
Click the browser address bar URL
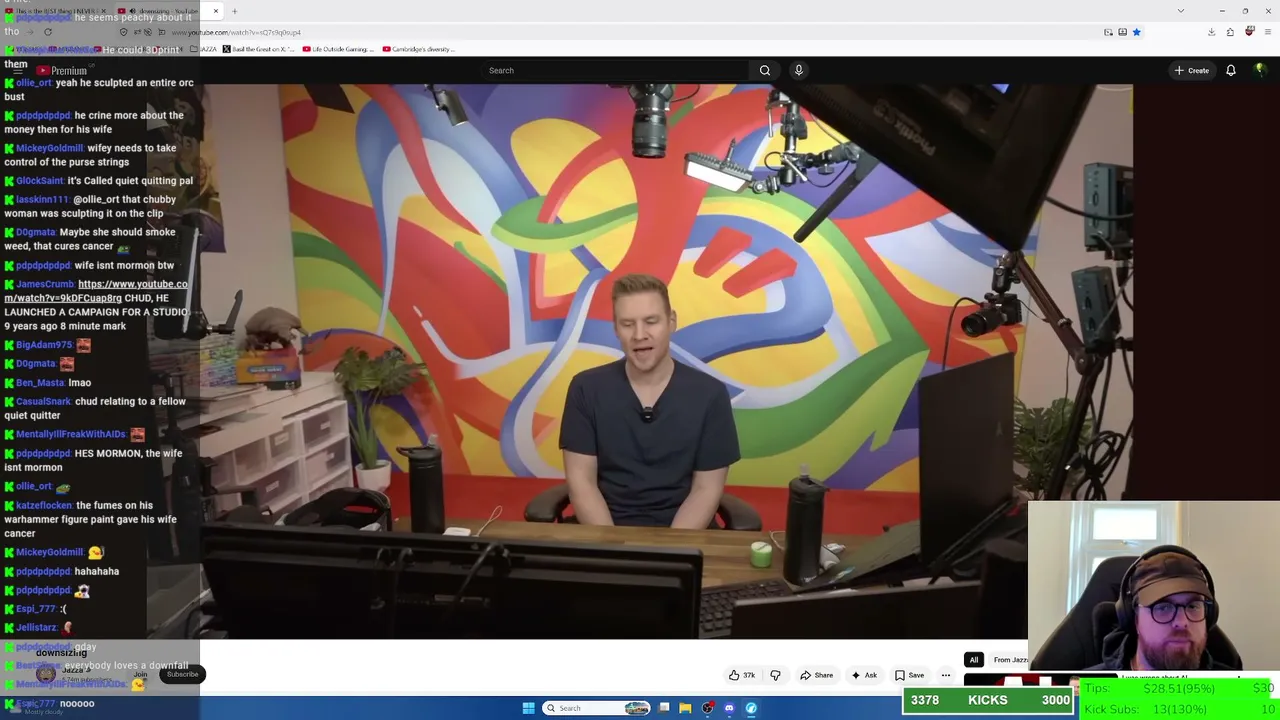point(237,32)
